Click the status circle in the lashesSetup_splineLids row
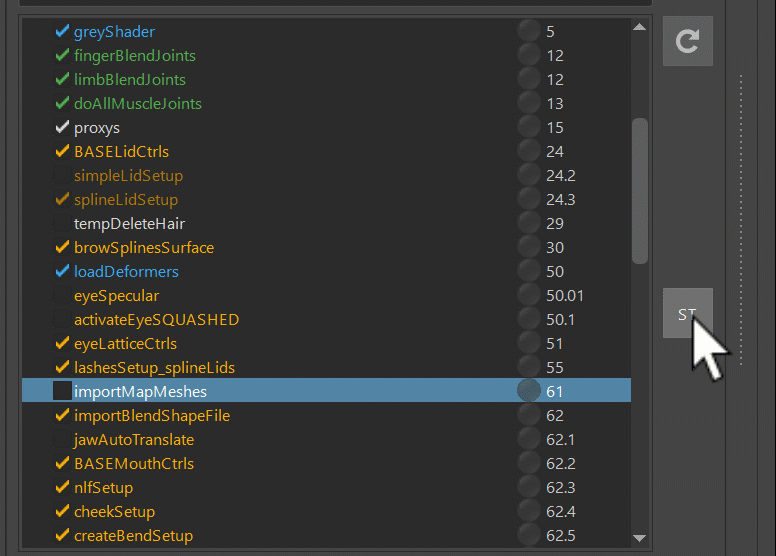 point(529,367)
